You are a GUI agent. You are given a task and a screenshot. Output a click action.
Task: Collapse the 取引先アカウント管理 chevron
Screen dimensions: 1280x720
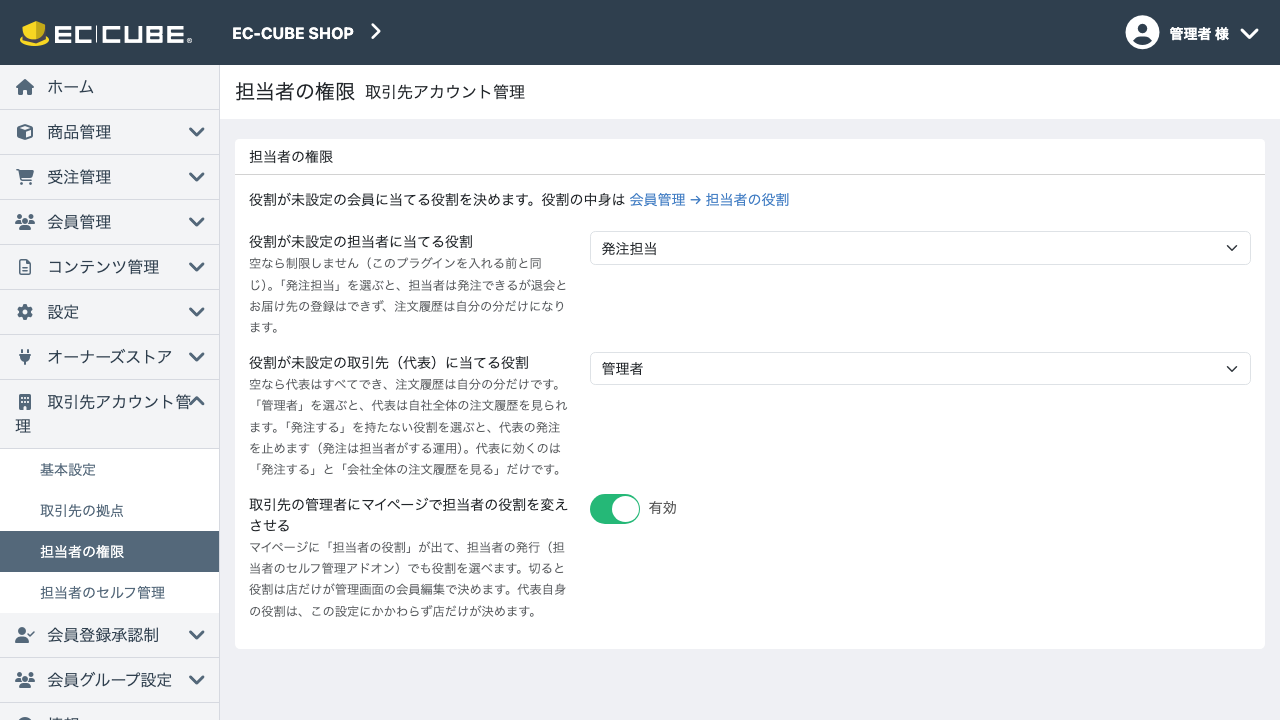point(198,402)
